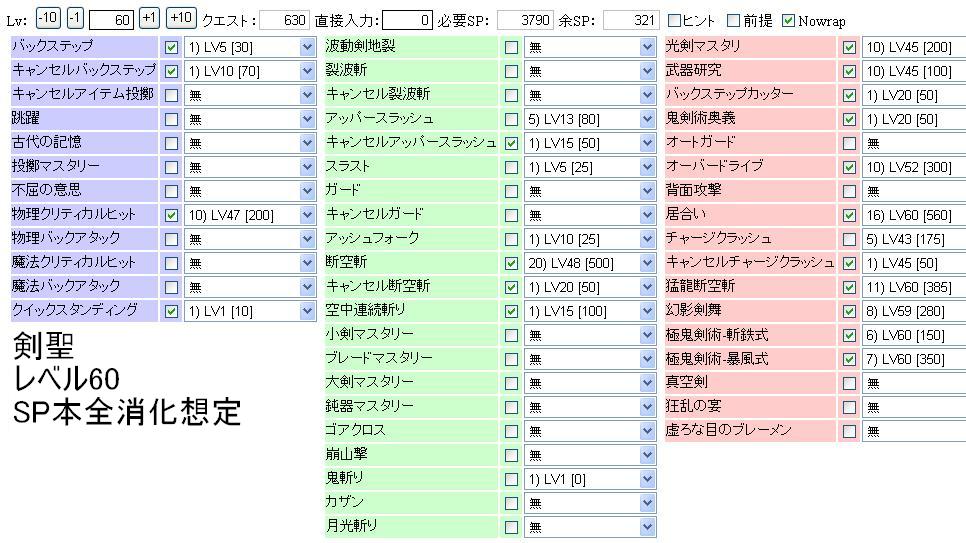Check the 波動剣地裂 checkbox
The width and height of the screenshot is (966, 543).
[x=511, y=47]
